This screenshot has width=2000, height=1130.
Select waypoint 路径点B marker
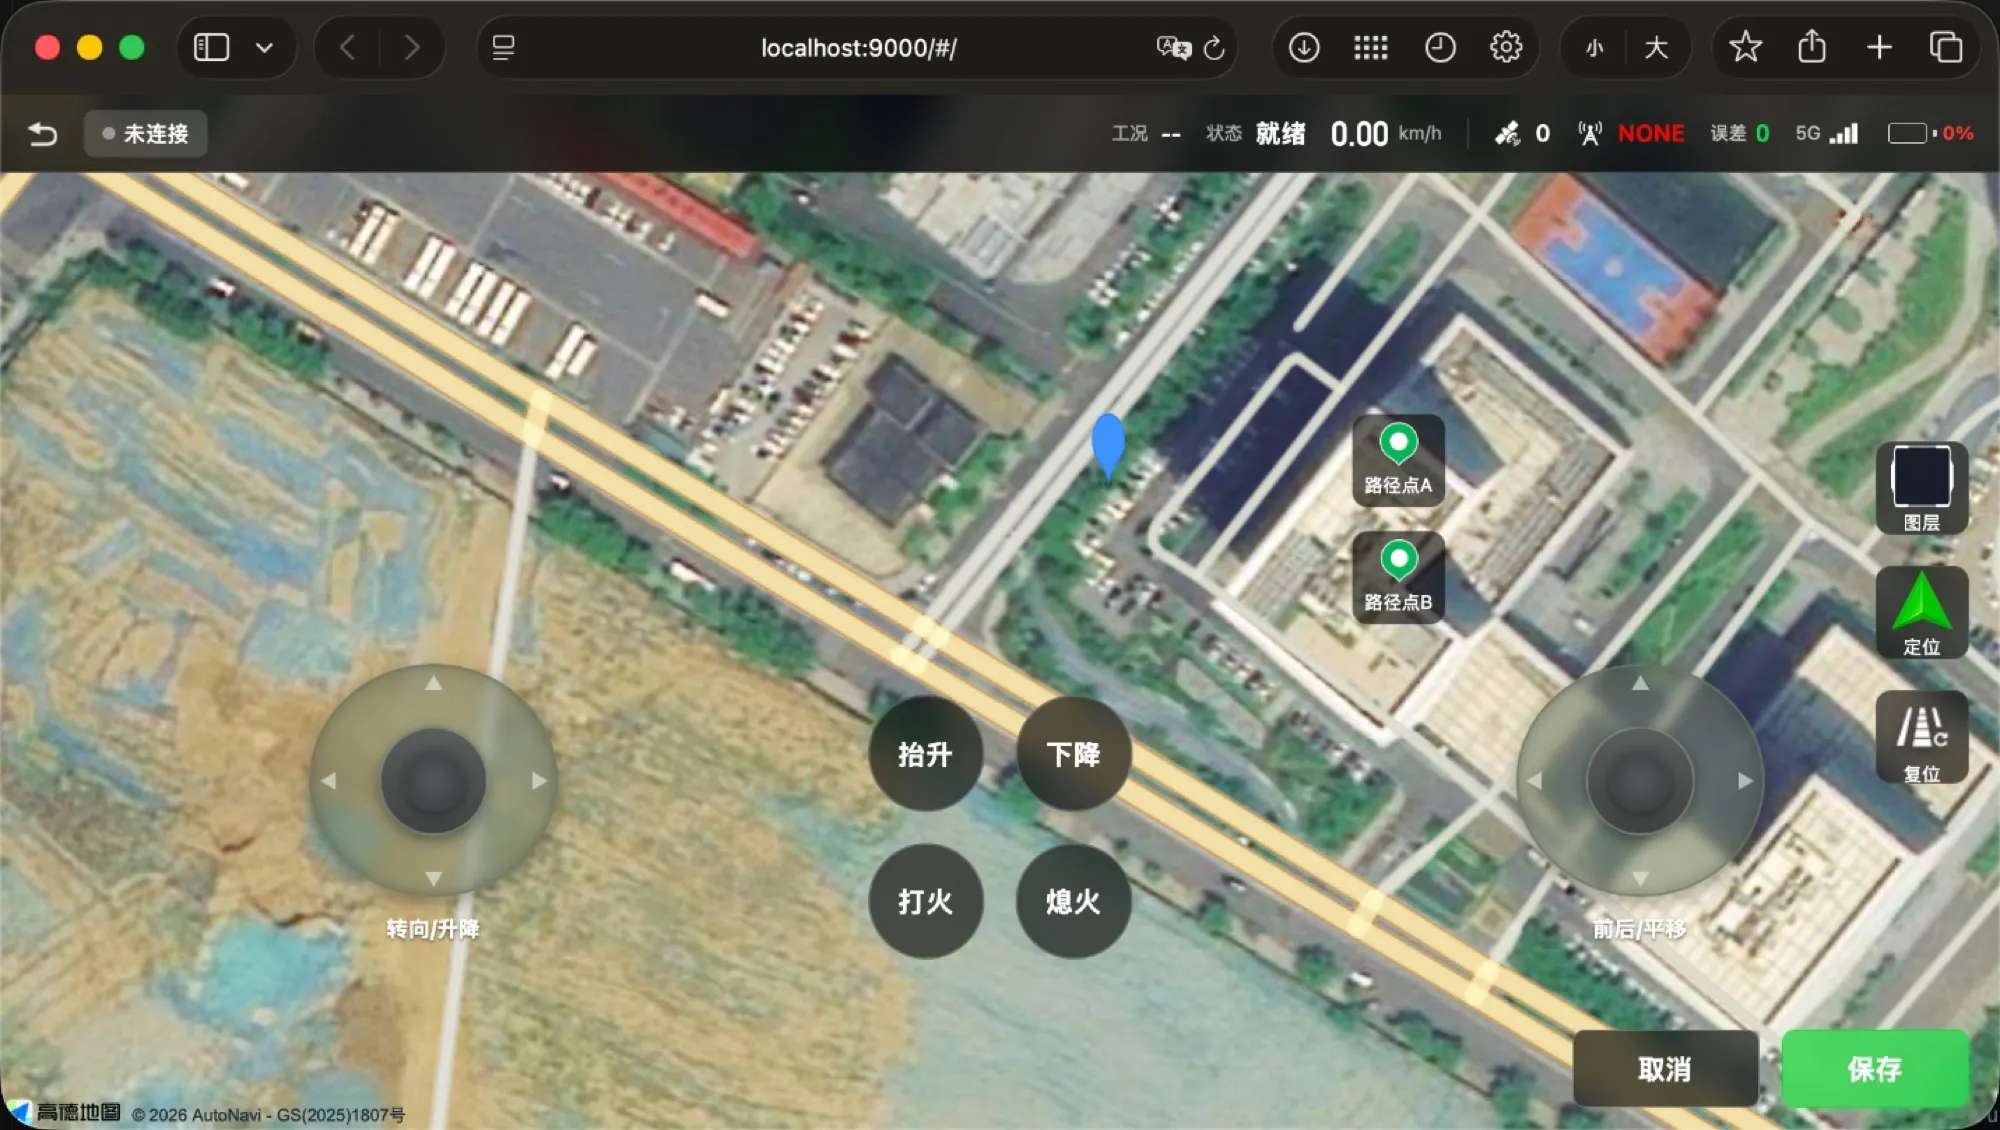coord(1398,577)
